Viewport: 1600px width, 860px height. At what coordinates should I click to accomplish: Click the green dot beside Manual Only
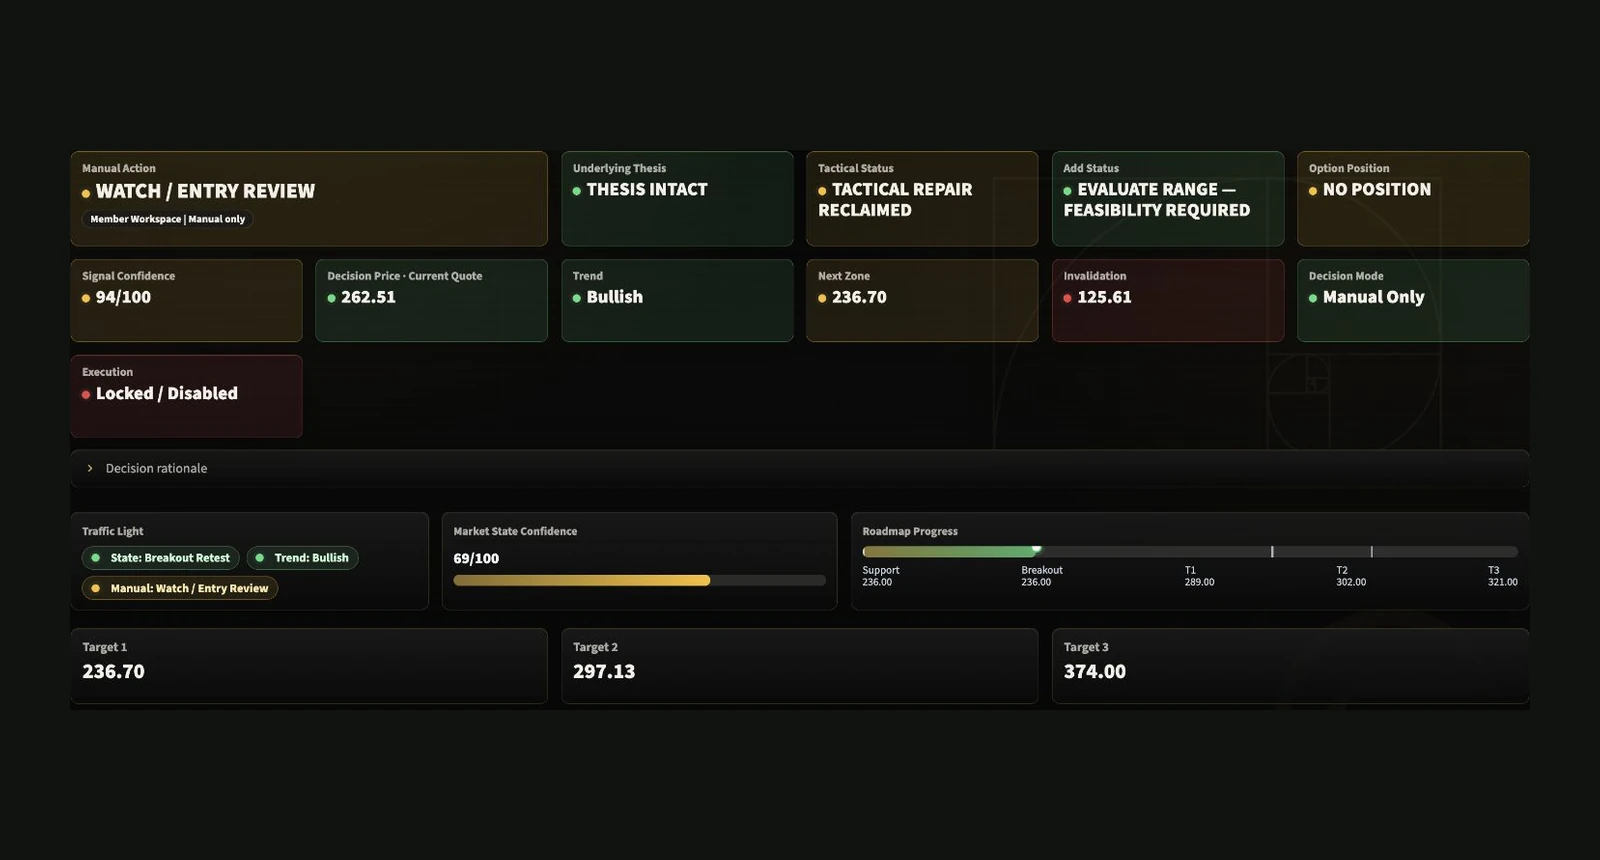click(x=1313, y=298)
